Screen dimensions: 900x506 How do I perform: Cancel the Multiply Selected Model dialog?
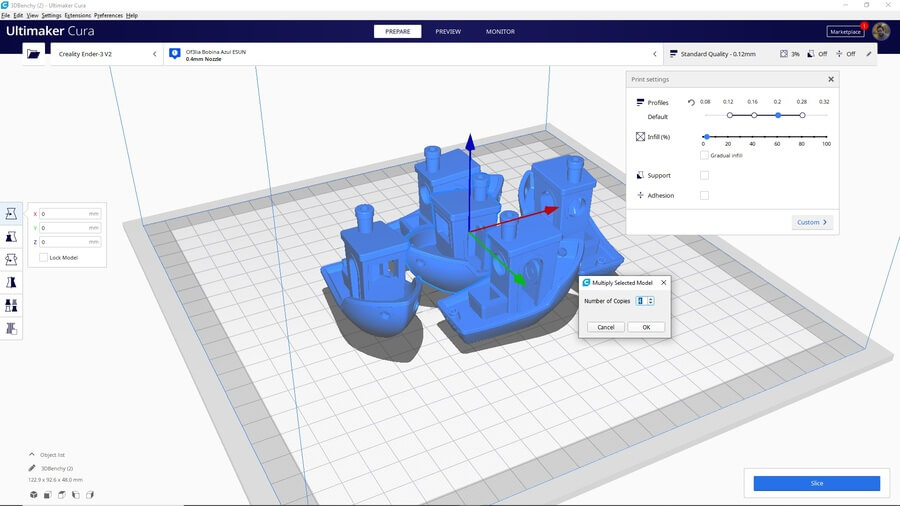pyautogui.click(x=606, y=327)
